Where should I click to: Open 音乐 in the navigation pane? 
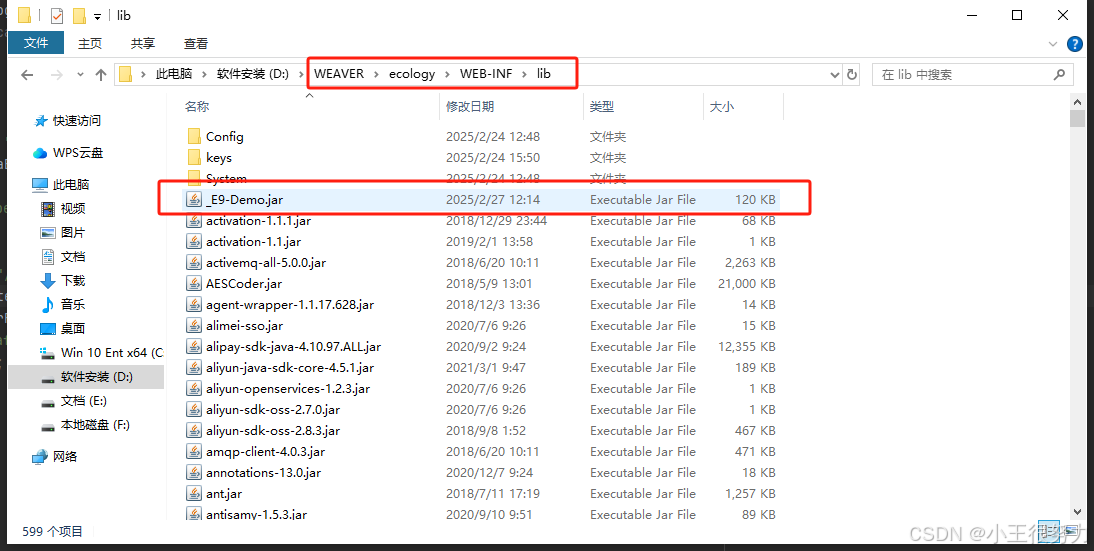click(73, 304)
